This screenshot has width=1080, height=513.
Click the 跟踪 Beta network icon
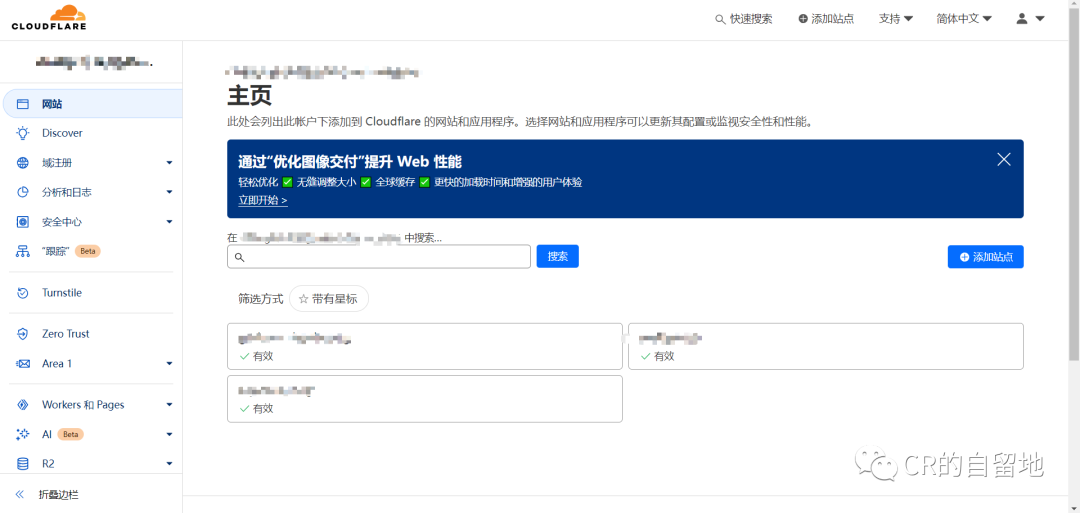point(22,251)
